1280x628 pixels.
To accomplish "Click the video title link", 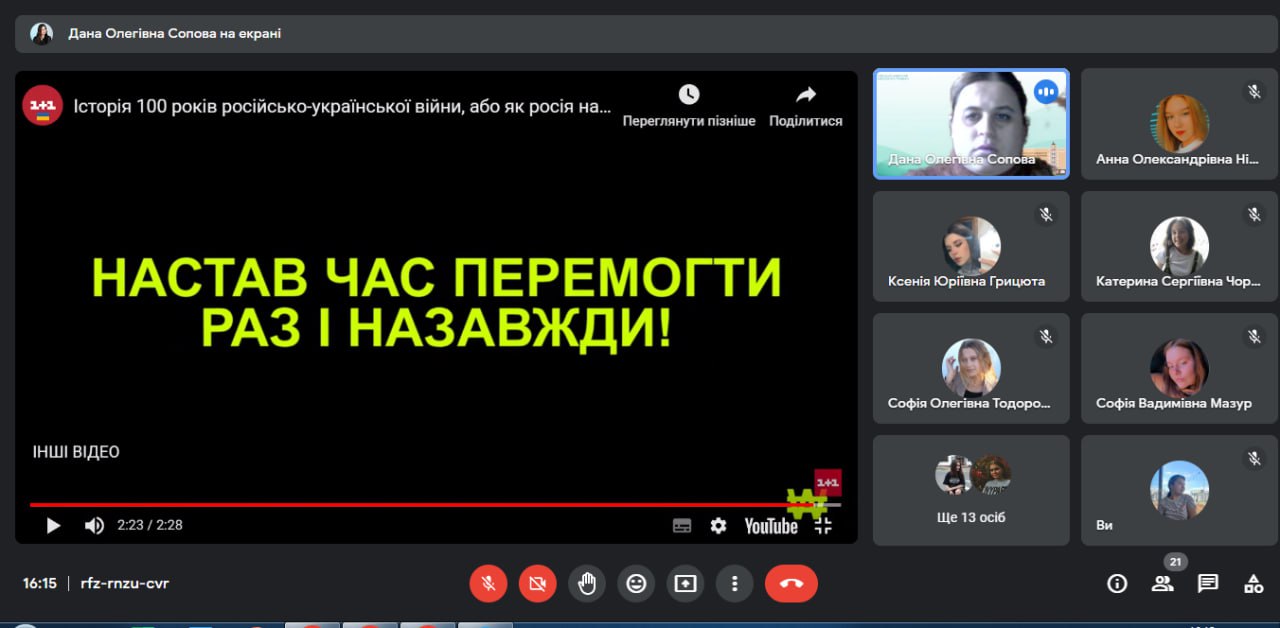I will [x=340, y=106].
